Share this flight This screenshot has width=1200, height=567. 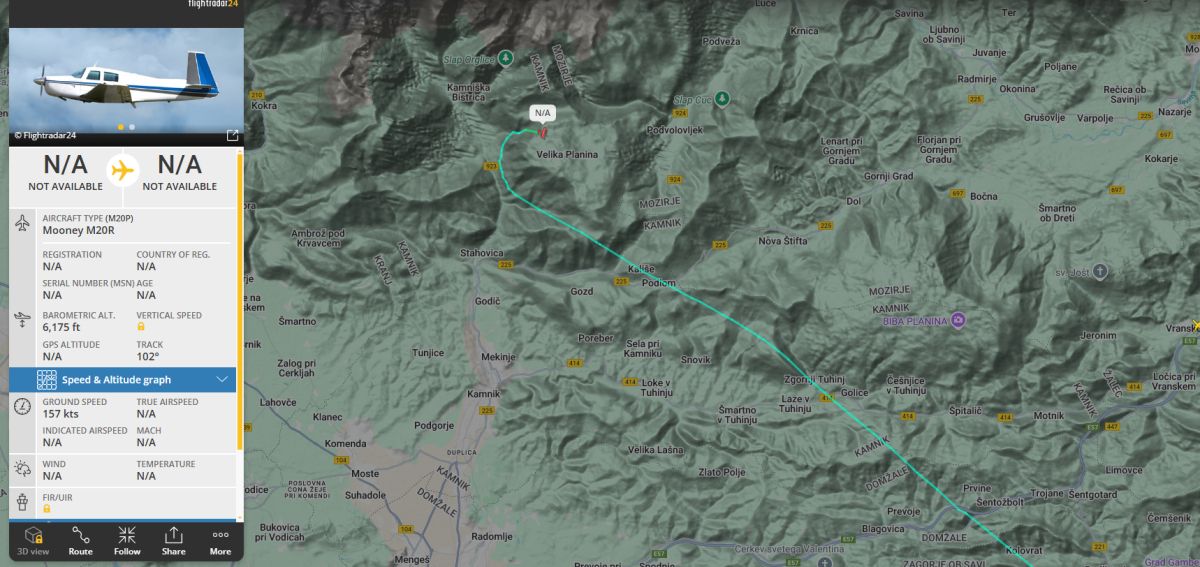pos(173,541)
